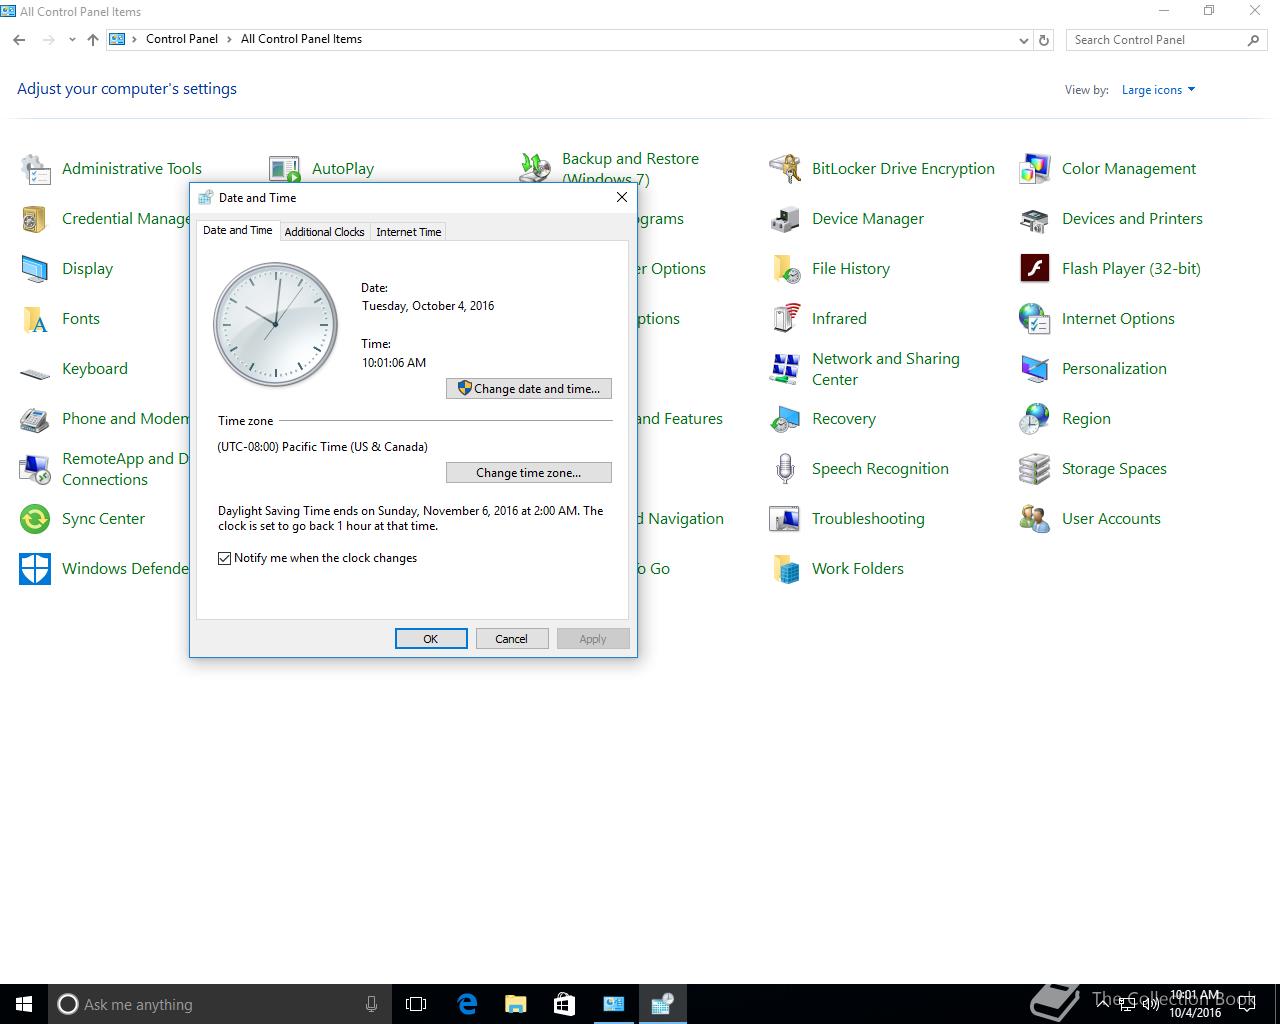Close the Date and Time dialog
The width and height of the screenshot is (1280, 1024).
coord(622,197)
